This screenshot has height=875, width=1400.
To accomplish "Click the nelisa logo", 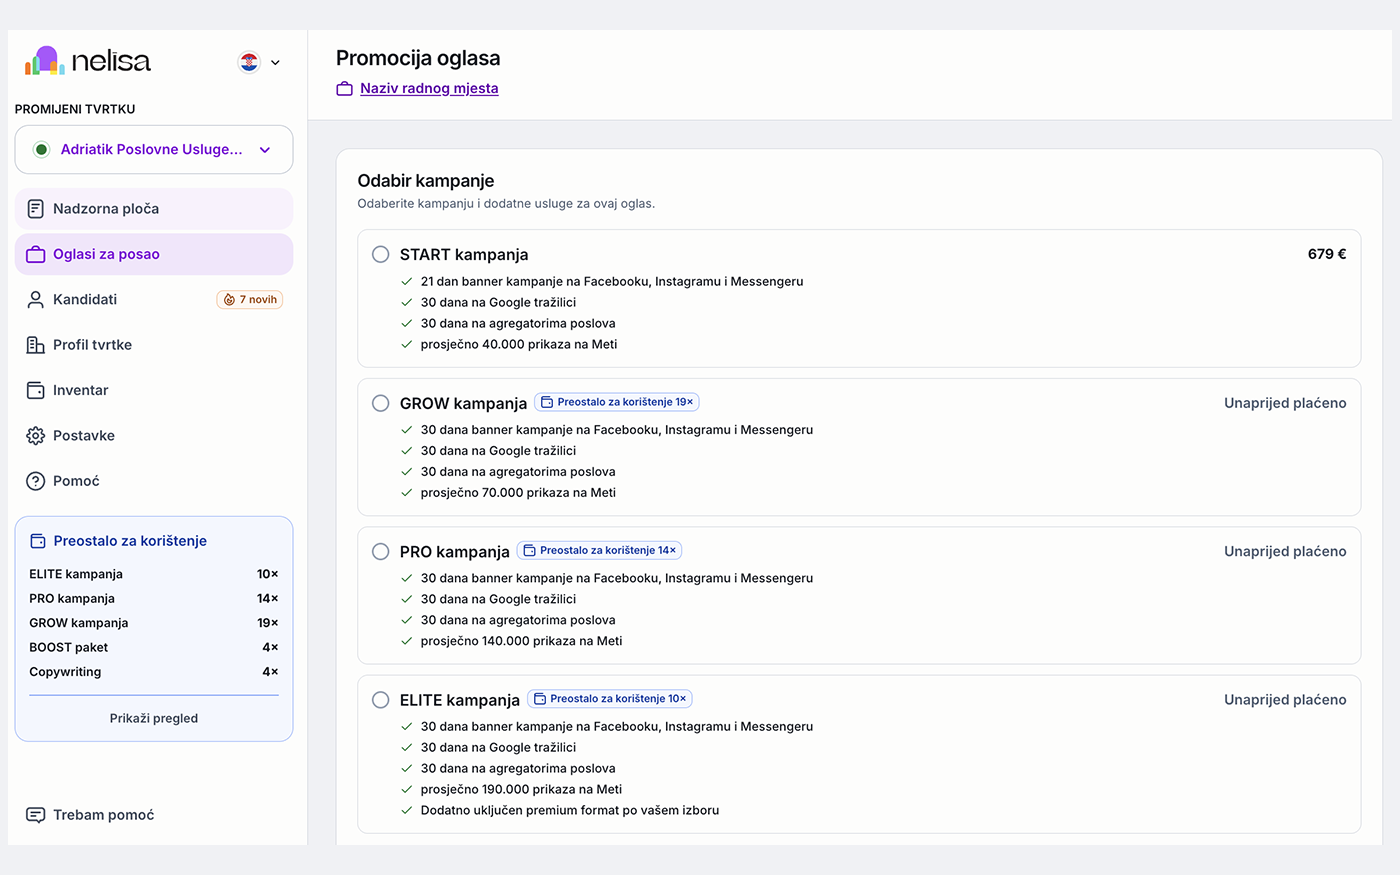I will (88, 61).
